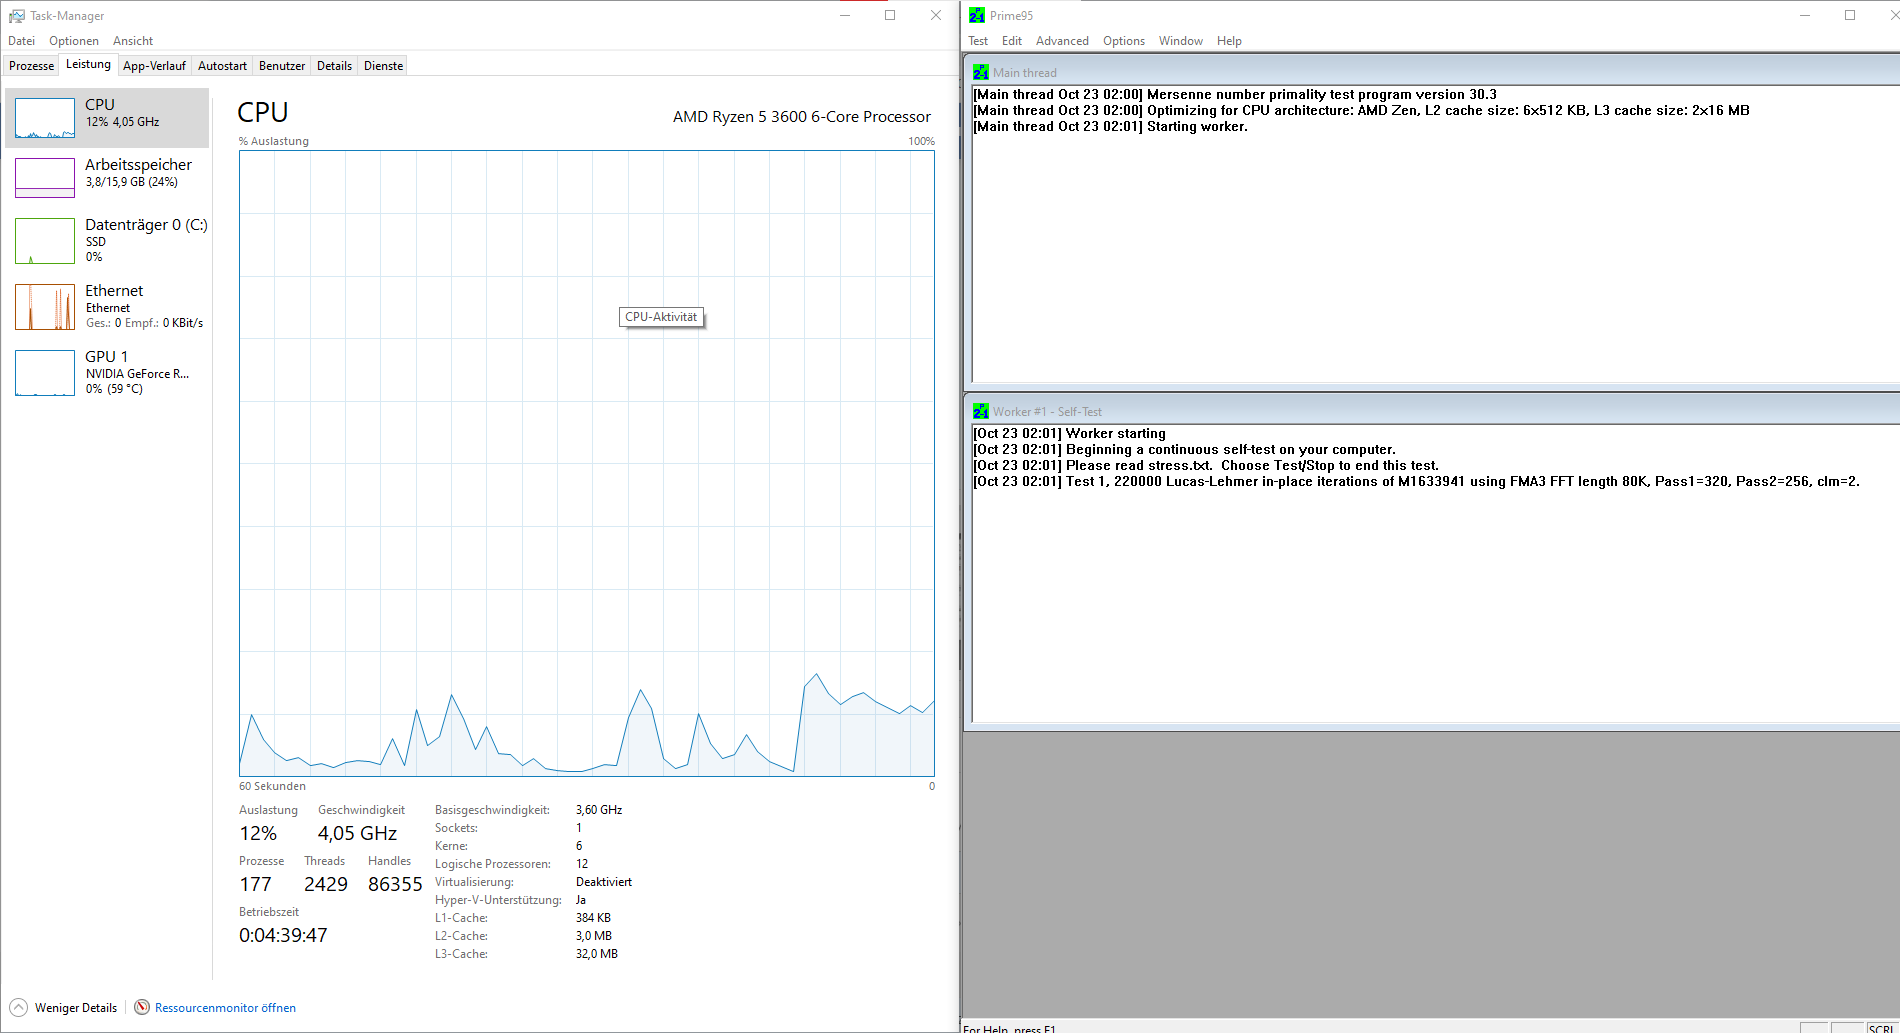The image size is (1900, 1033).
Task: Switch to the Prozesse tab
Action: click(x=32, y=66)
